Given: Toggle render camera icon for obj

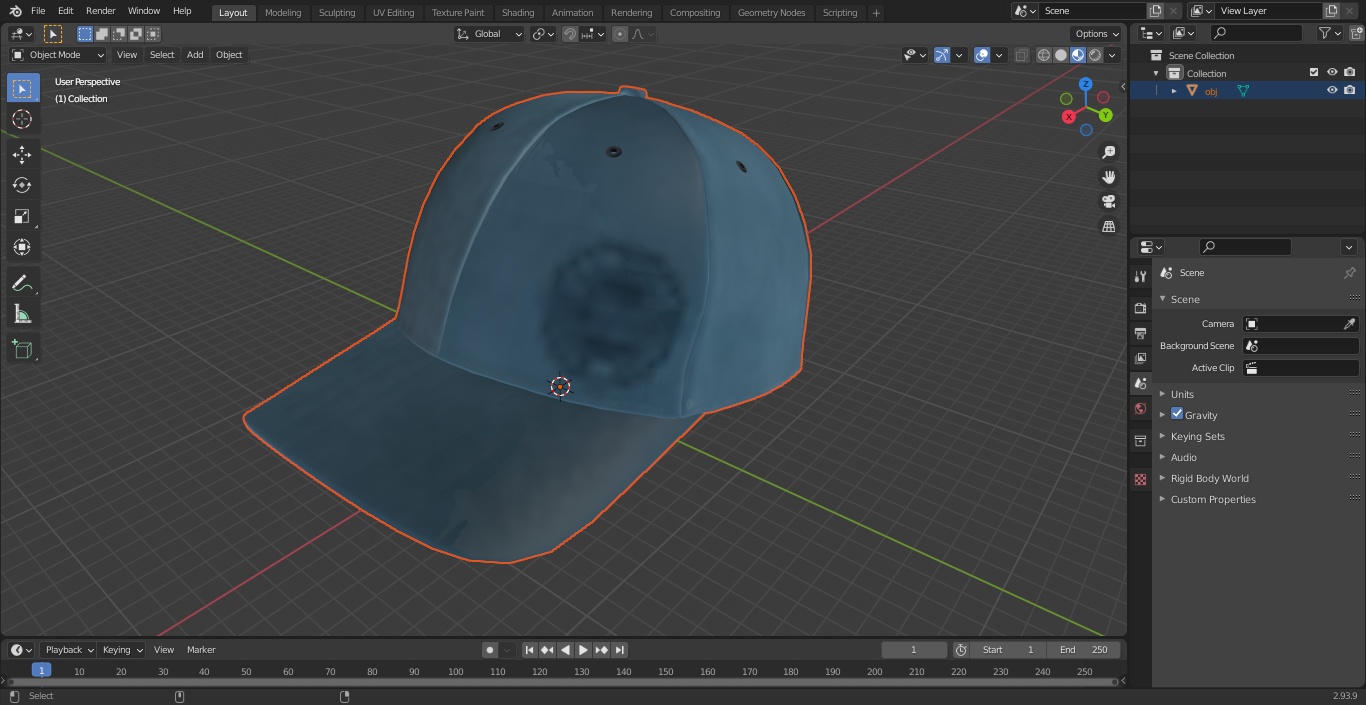Looking at the screenshot, I should pos(1349,90).
